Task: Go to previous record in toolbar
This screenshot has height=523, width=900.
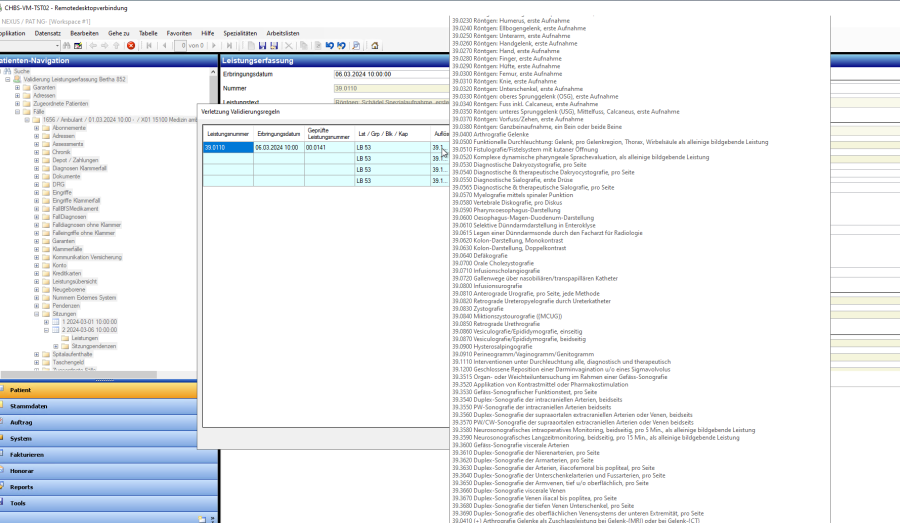Action: (x=163, y=46)
